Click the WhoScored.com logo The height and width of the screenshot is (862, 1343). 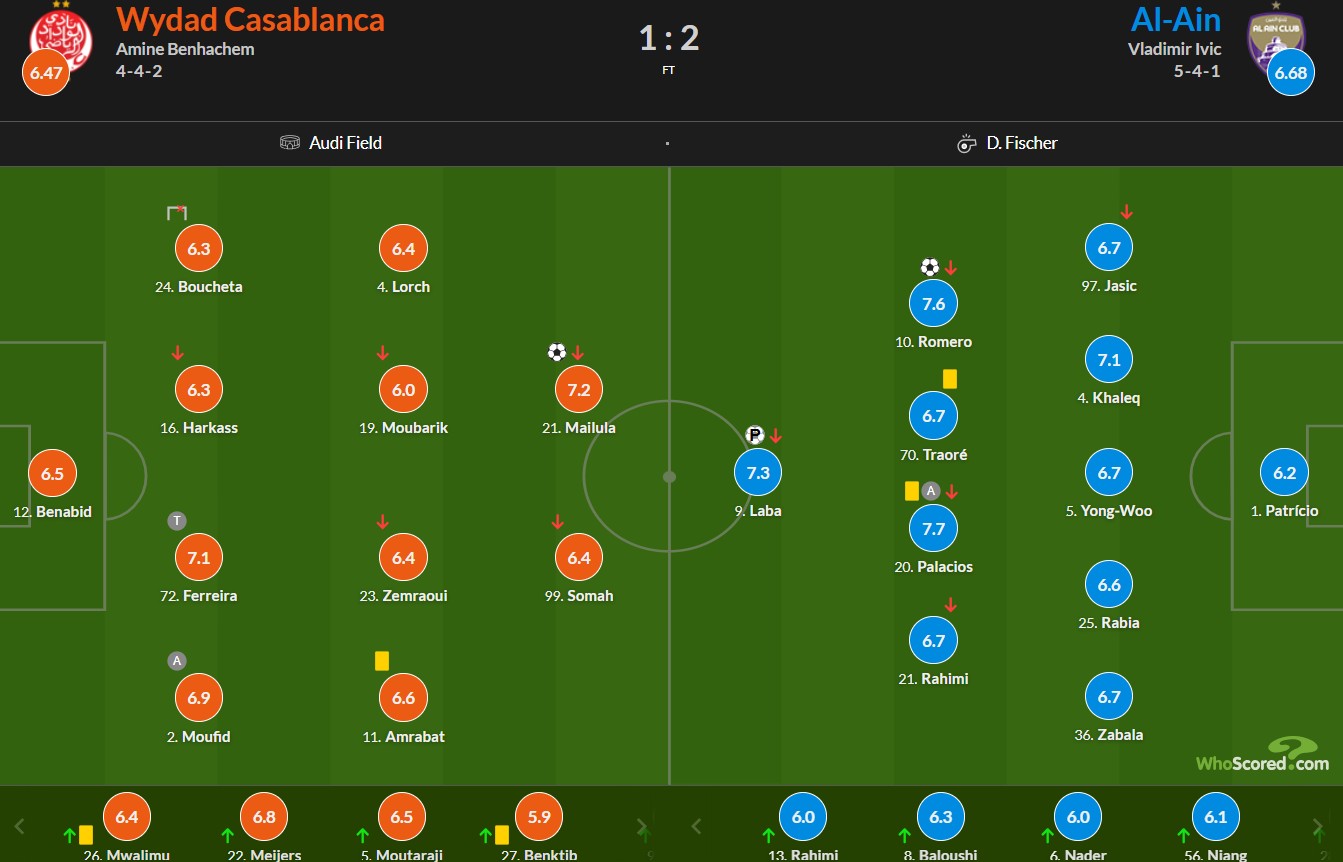tap(1263, 755)
